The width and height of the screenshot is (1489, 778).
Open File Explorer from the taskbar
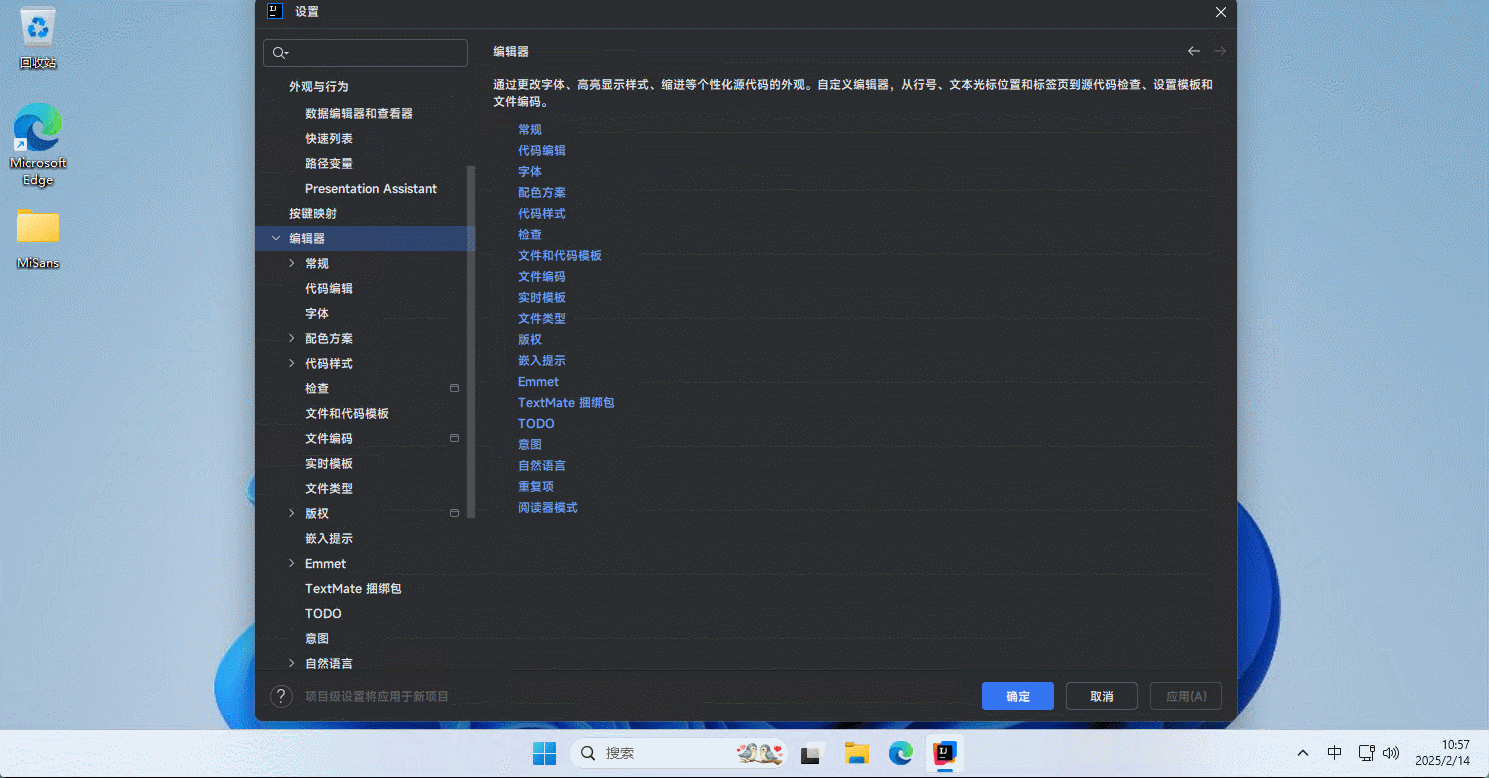point(856,753)
